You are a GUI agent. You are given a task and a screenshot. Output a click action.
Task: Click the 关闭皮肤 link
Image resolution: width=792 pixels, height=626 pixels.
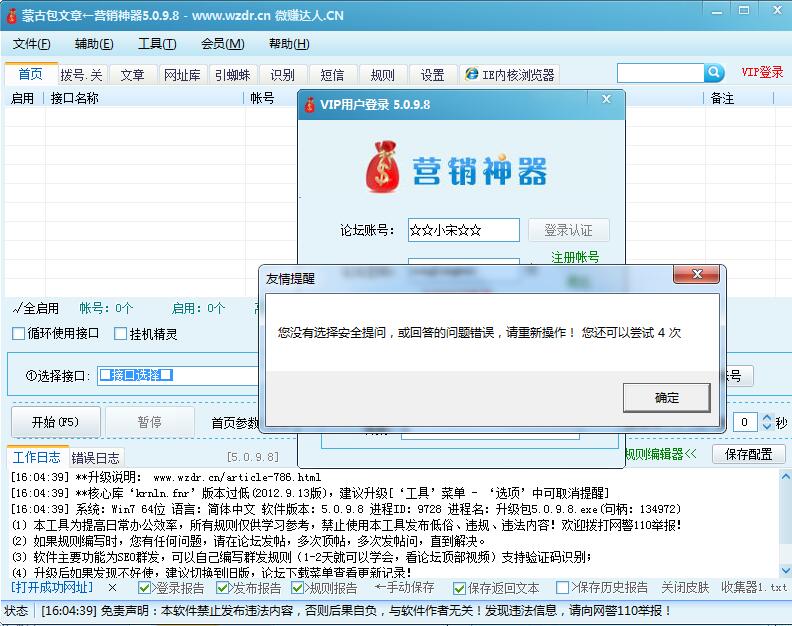click(x=685, y=588)
